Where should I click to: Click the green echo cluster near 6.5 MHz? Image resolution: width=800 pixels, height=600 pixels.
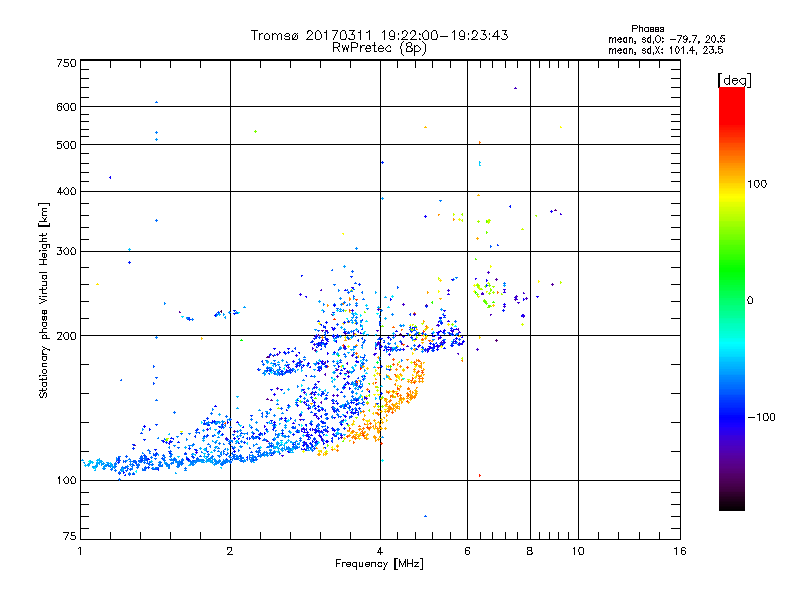[485, 293]
